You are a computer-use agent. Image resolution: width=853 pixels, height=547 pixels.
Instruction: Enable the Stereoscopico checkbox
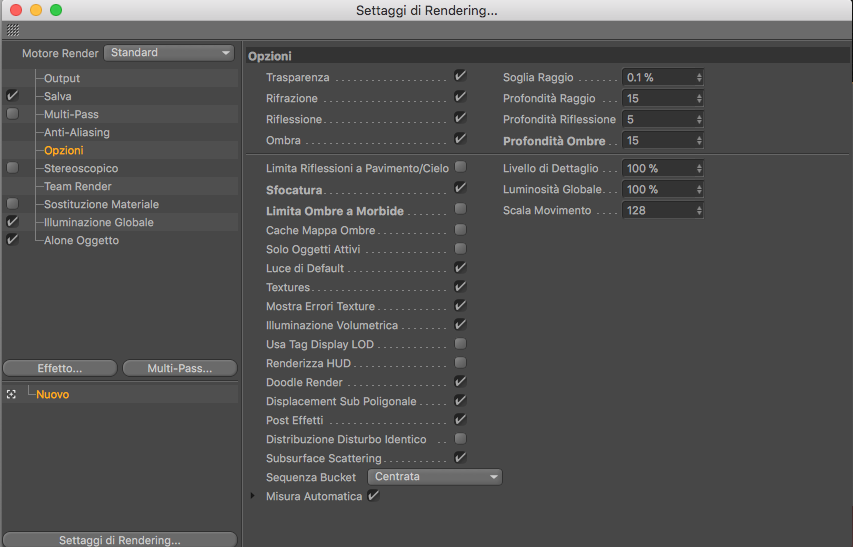[13, 167]
